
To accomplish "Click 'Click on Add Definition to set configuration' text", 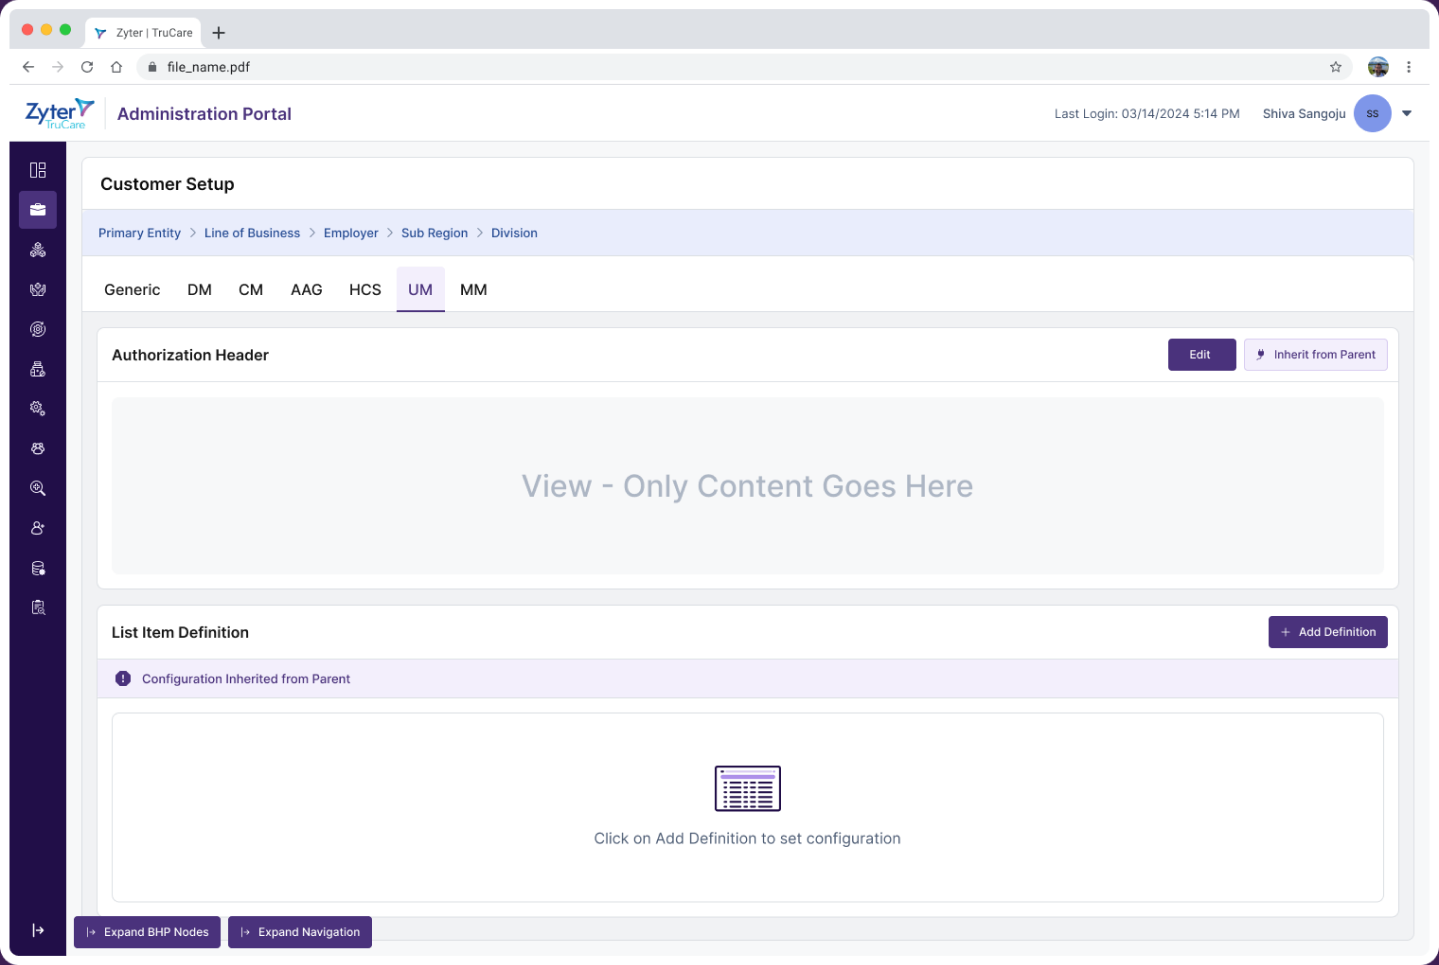I will tap(747, 838).
